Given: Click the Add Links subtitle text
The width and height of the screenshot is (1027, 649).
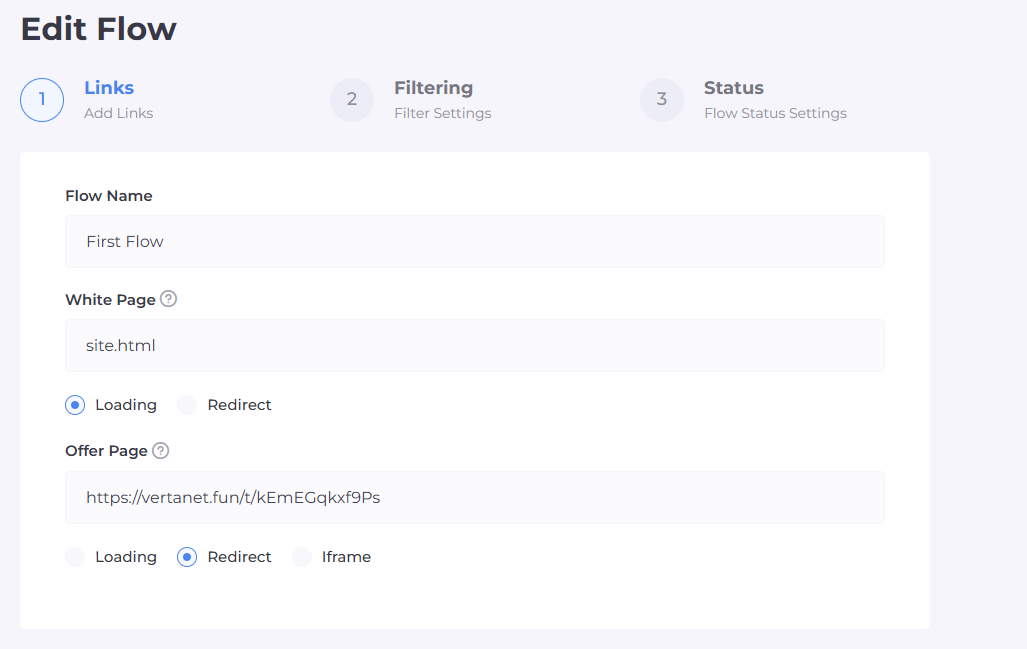Looking at the screenshot, I should [x=119, y=113].
